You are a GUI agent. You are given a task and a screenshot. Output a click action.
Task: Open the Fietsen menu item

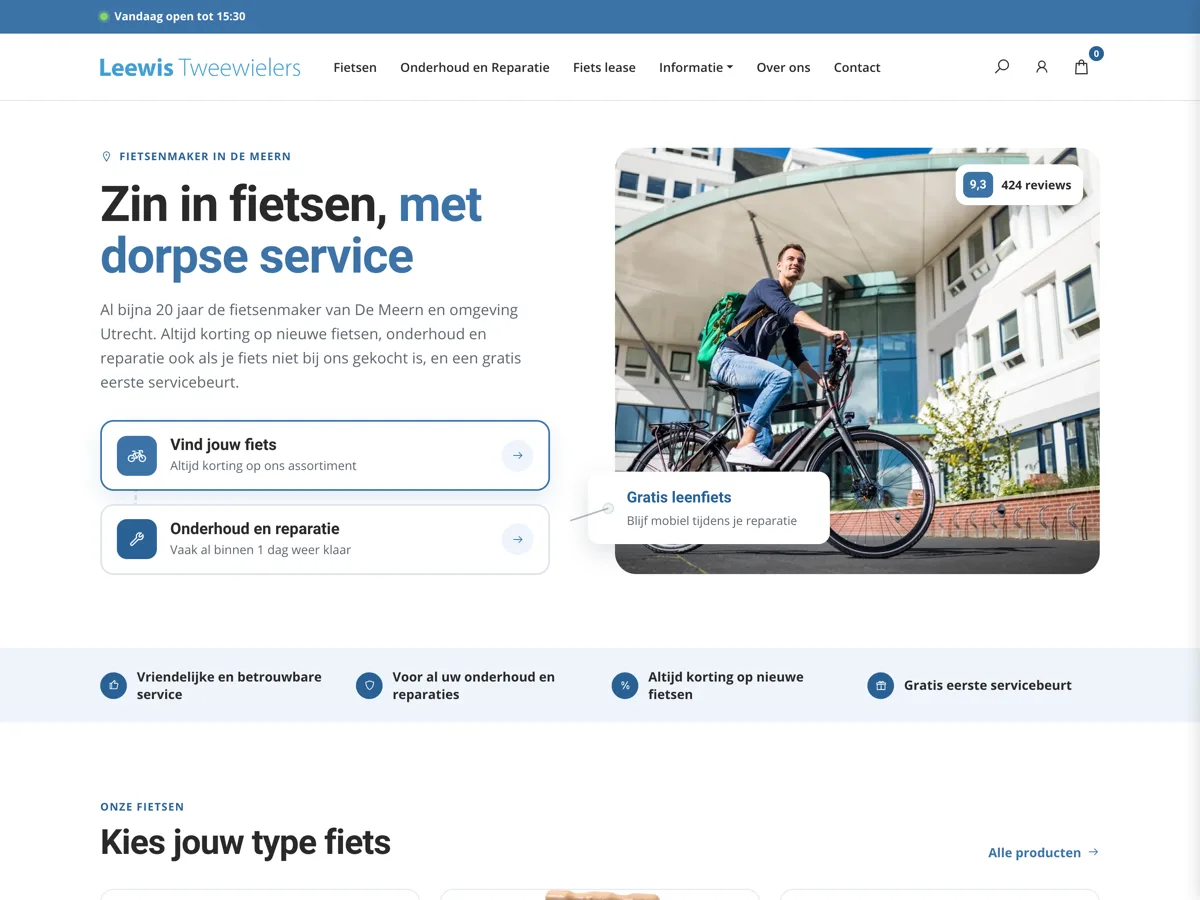tap(355, 67)
